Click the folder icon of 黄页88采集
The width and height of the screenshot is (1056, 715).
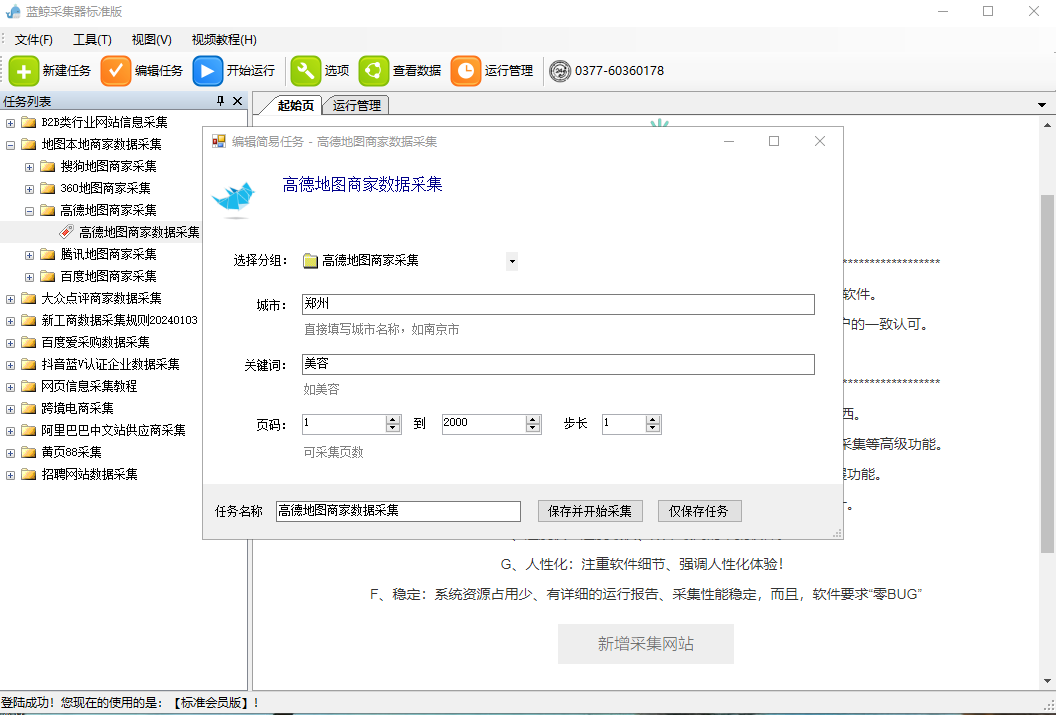[x=28, y=452]
